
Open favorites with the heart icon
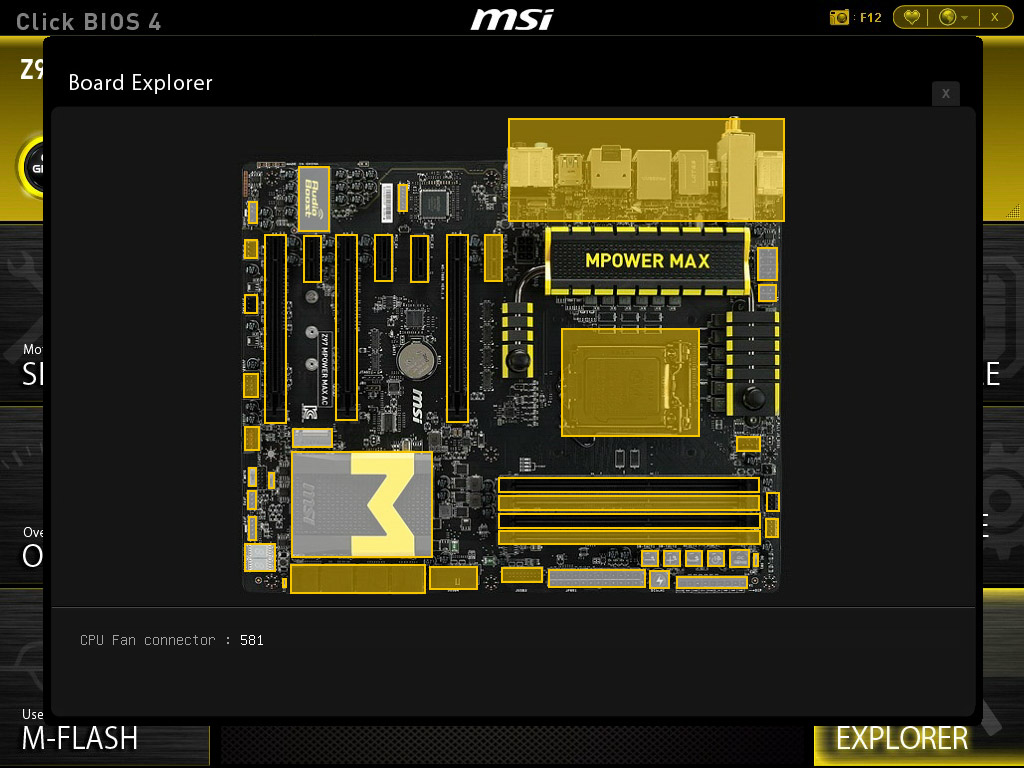click(x=911, y=18)
